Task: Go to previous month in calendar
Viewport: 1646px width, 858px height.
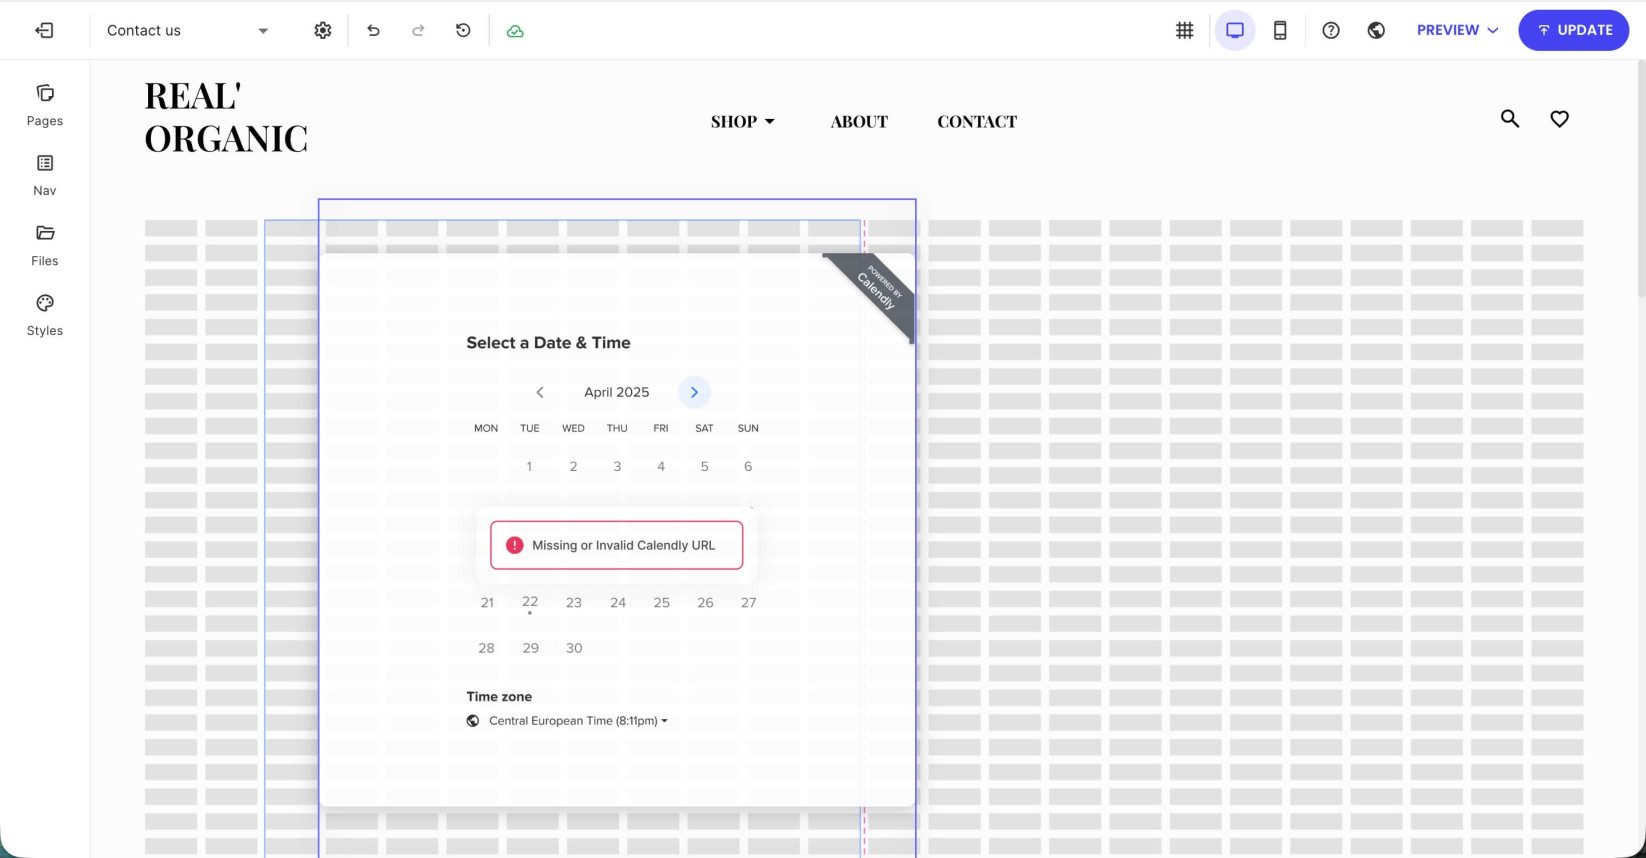Action: click(540, 392)
